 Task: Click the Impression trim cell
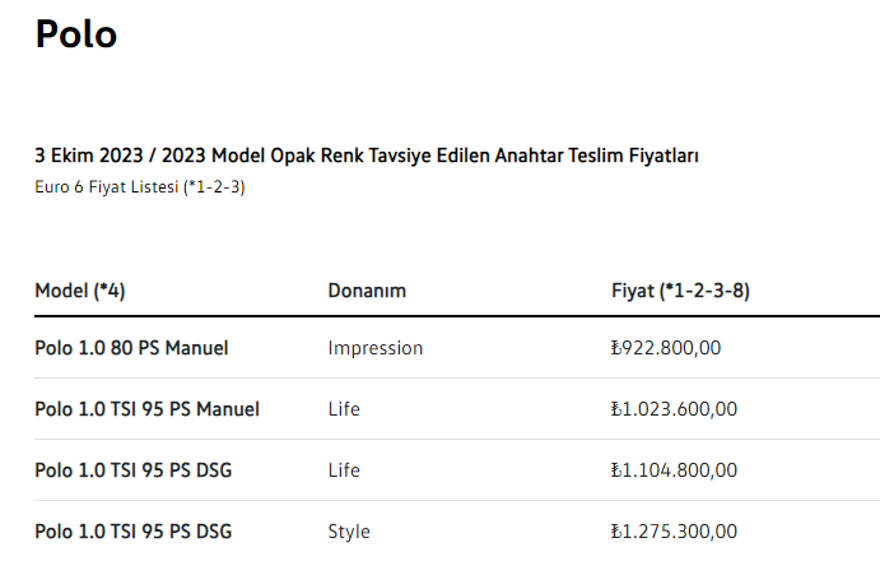tap(375, 348)
